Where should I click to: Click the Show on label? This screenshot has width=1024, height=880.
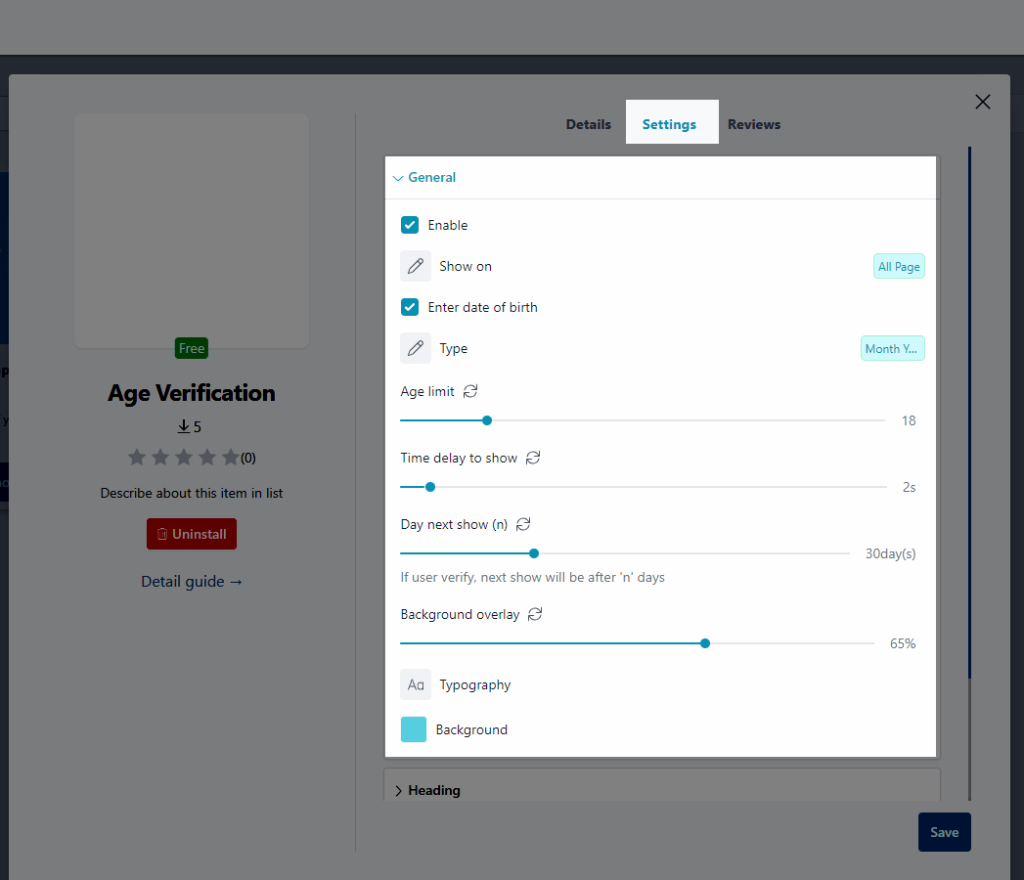pyautogui.click(x=465, y=266)
